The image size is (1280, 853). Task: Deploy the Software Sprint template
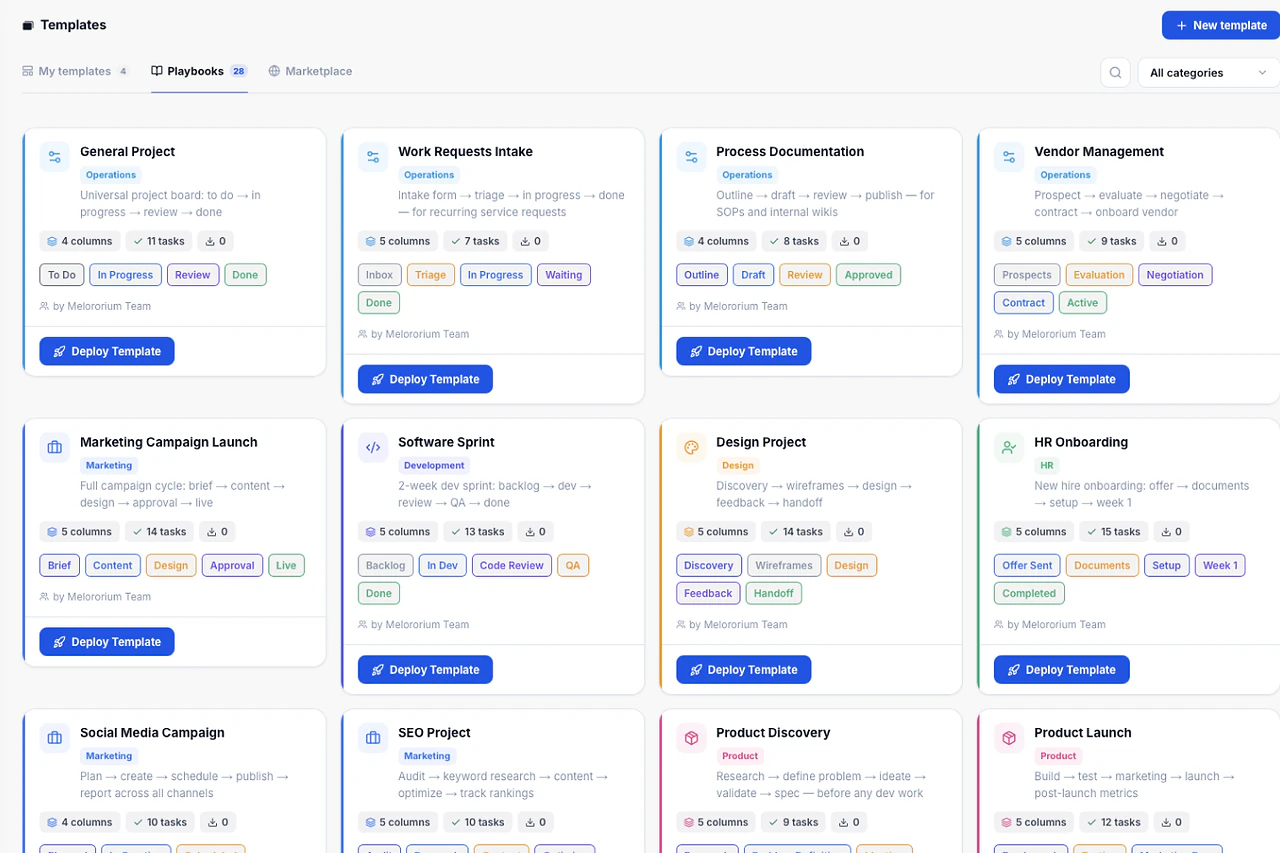[x=425, y=670]
